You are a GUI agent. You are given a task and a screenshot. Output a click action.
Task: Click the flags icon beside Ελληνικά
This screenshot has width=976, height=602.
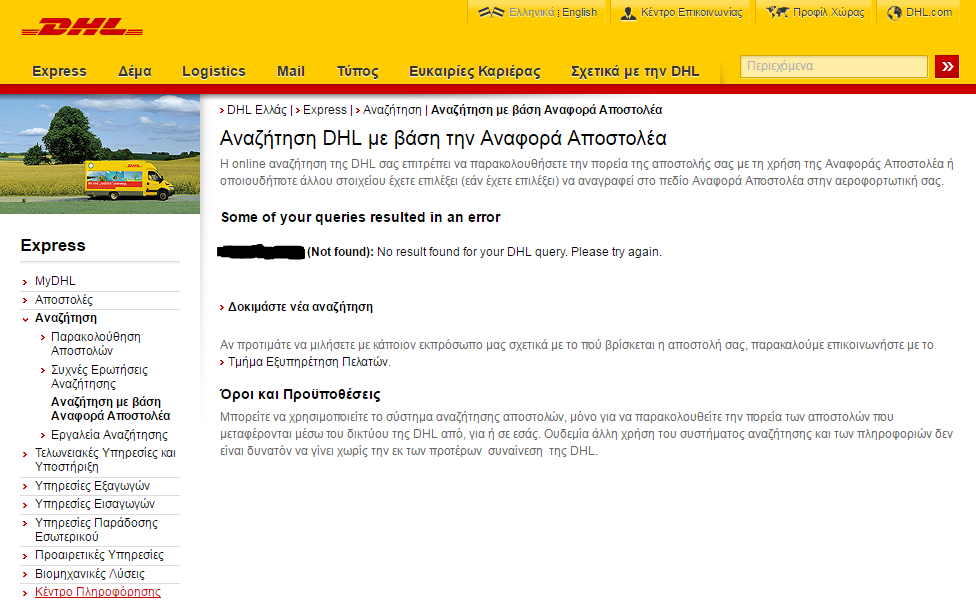coord(490,12)
